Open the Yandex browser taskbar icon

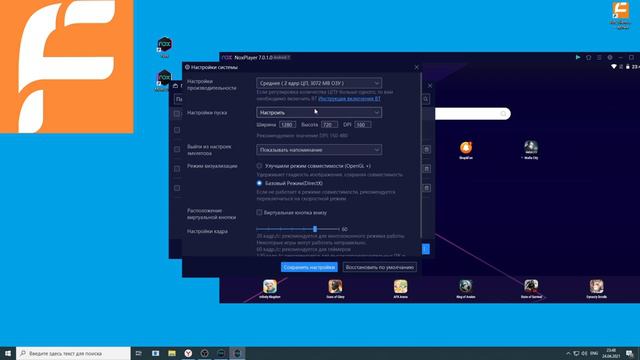[x=188, y=353]
